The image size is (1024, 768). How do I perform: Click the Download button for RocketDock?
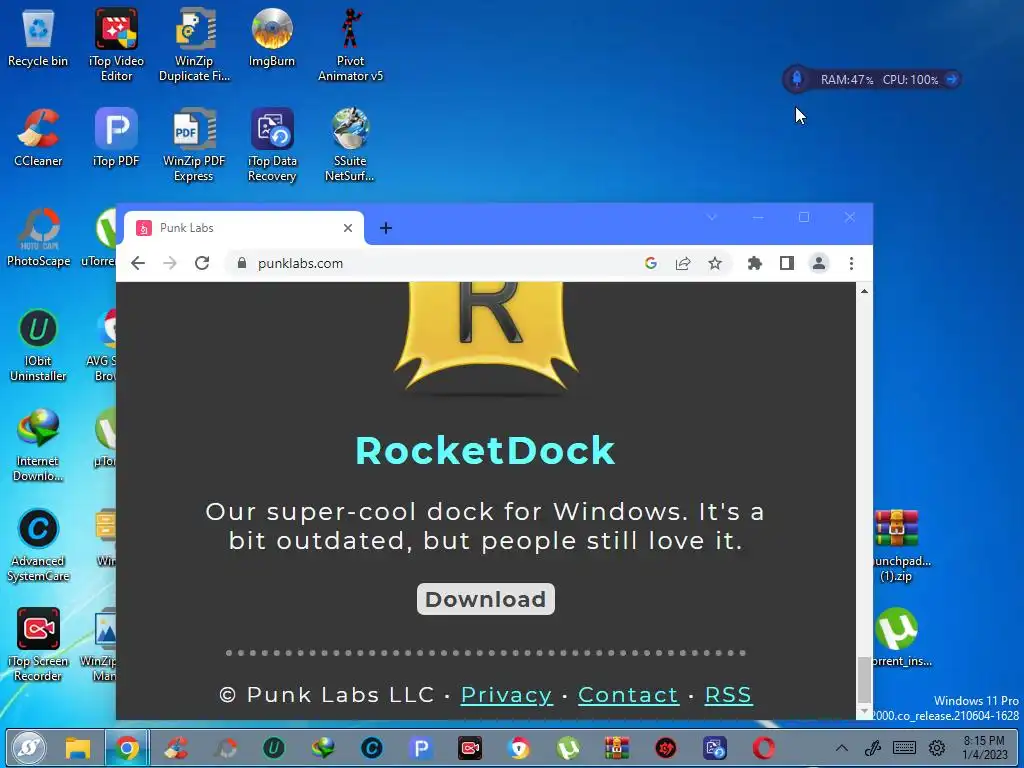(486, 599)
